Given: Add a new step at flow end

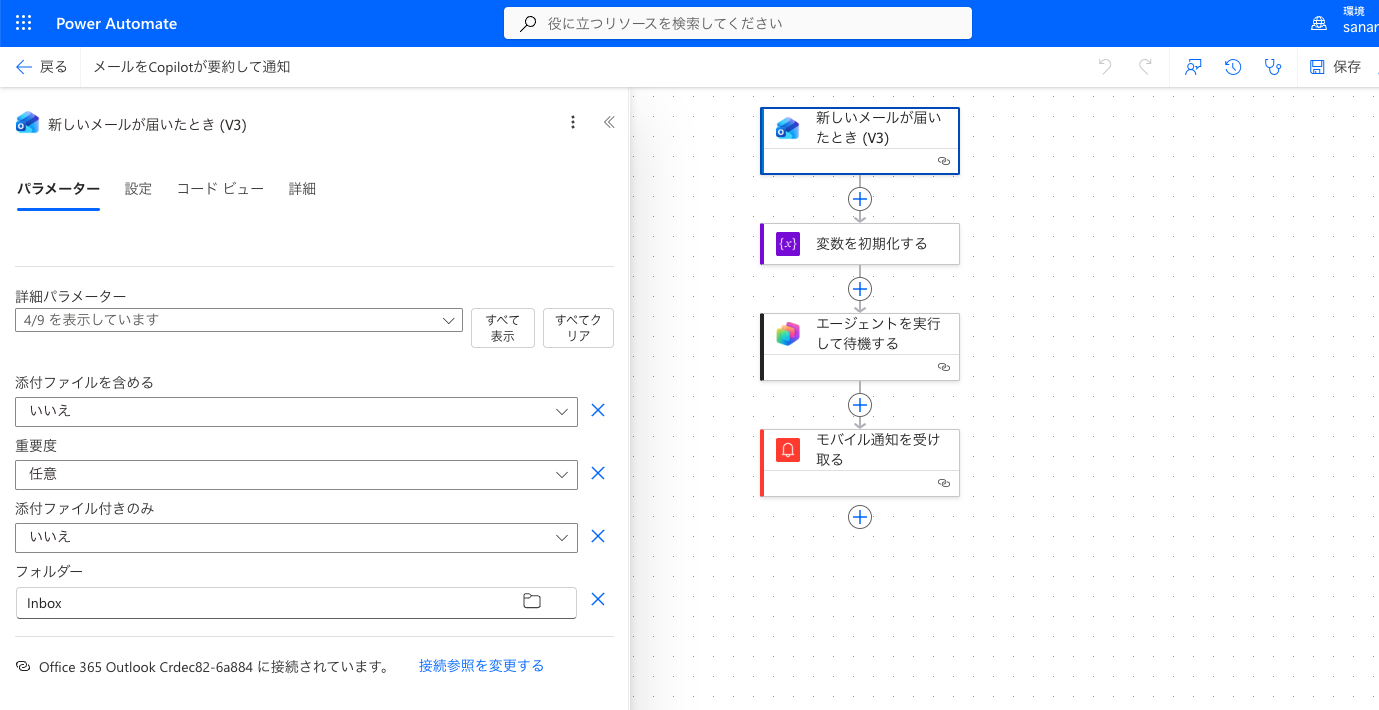Looking at the screenshot, I should [x=860, y=517].
